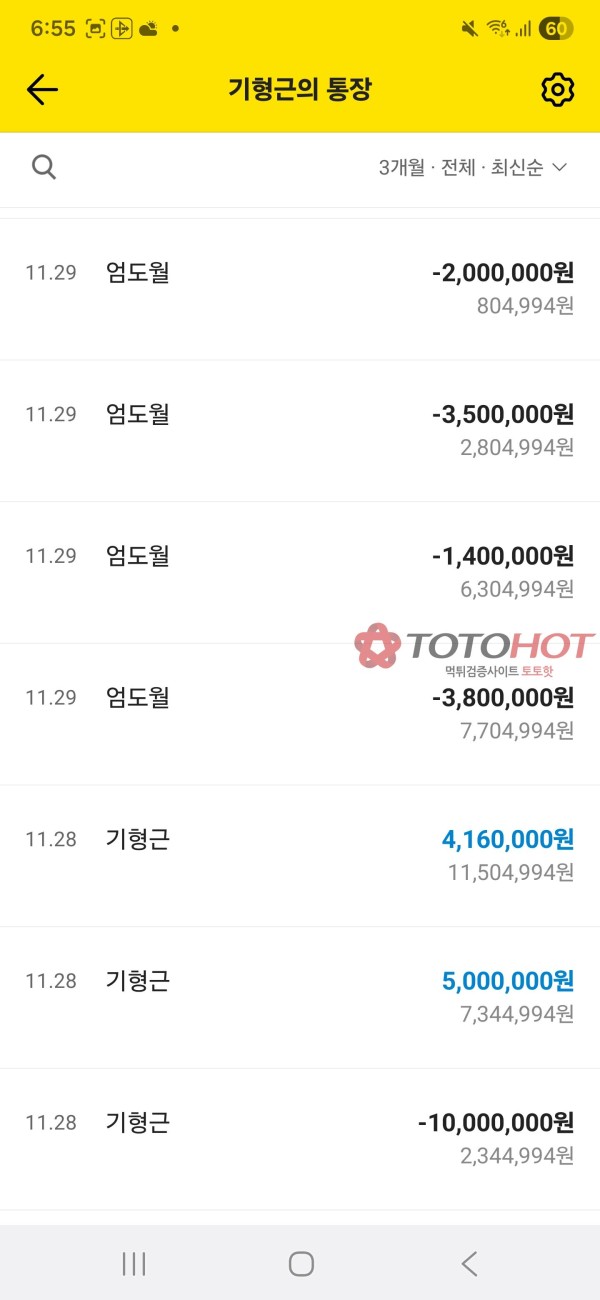Screen dimensions: 600x1300
Task: Tap the transaction search magnifier icon
Action: pyautogui.click(x=44, y=167)
